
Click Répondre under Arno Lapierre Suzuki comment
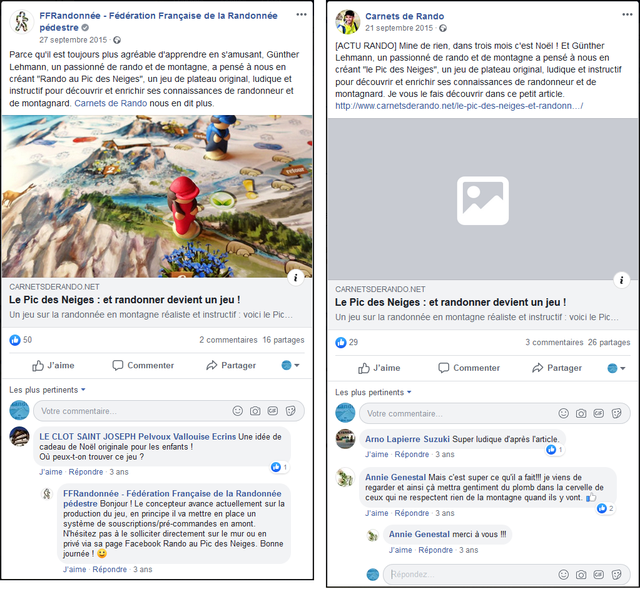tap(411, 454)
